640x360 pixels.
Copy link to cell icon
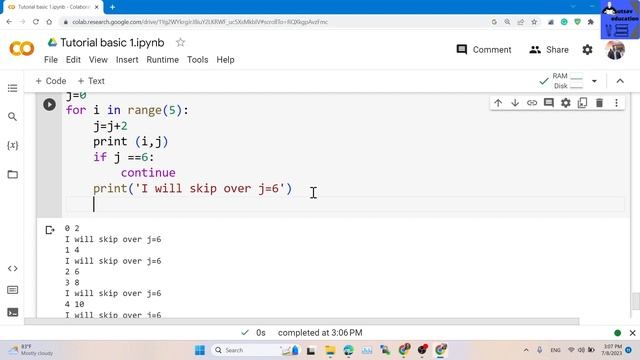click(532, 103)
